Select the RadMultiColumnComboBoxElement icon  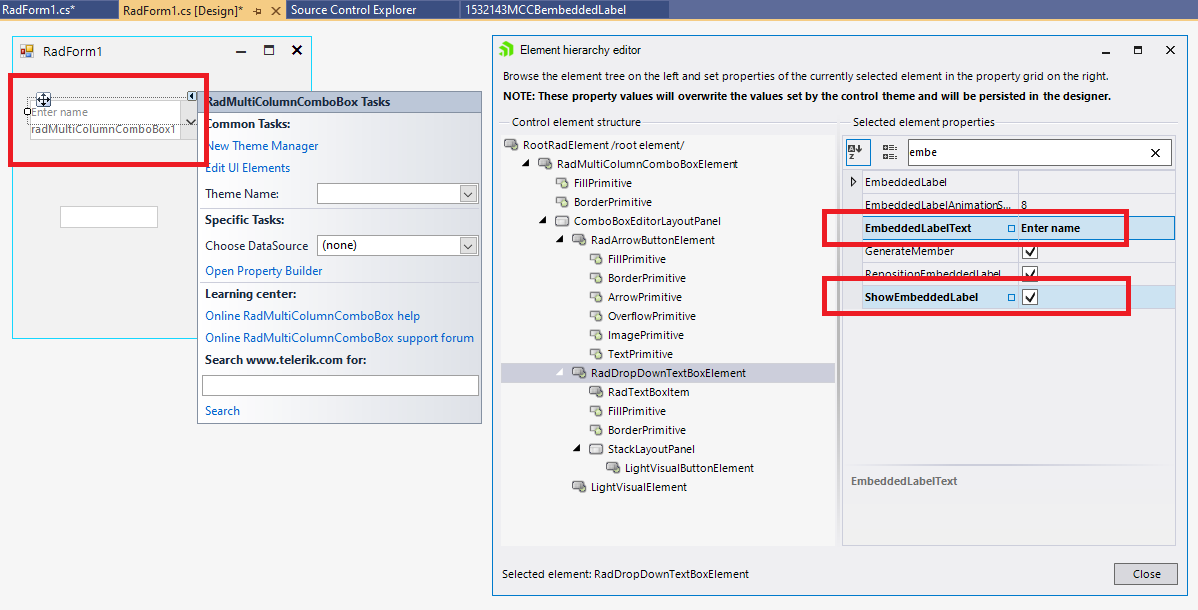545,164
